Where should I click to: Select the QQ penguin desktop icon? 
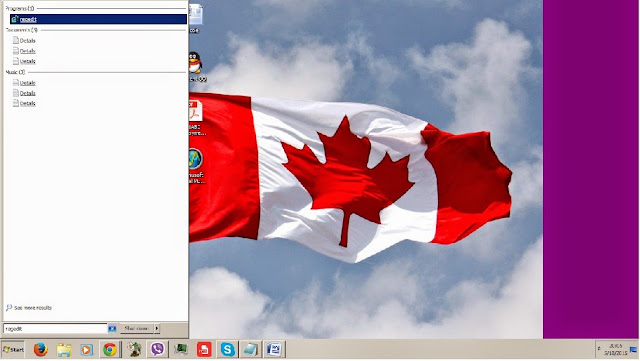(x=195, y=63)
